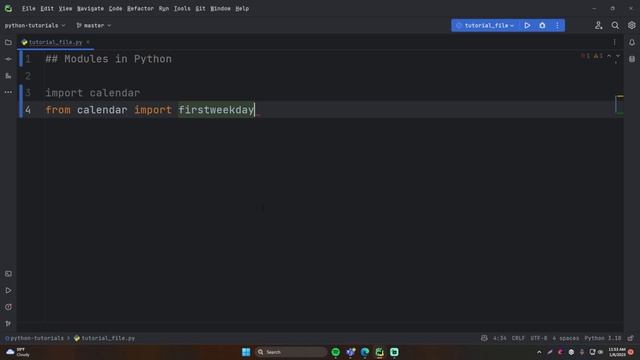Open the Navigate menu
Image resolution: width=640 pixels, height=360 pixels.
click(90, 8)
